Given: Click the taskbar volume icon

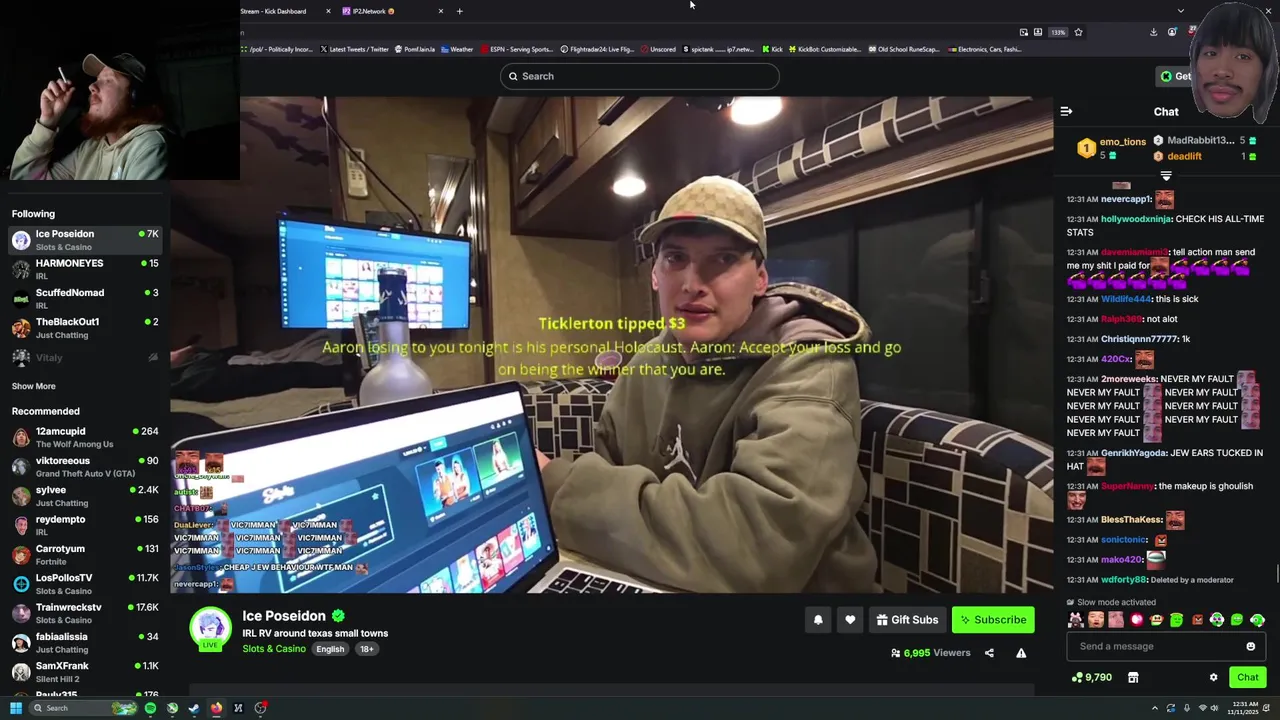Looking at the screenshot, I should (x=1214, y=708).
